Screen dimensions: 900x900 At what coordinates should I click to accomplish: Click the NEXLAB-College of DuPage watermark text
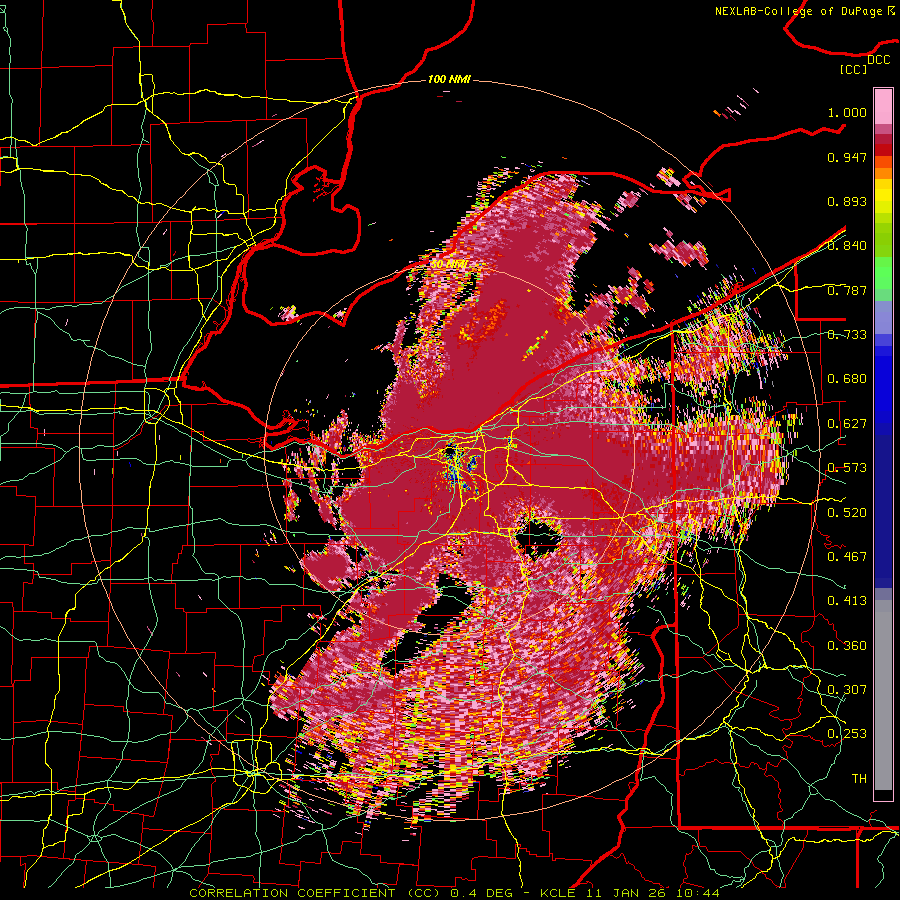(805, 11)
